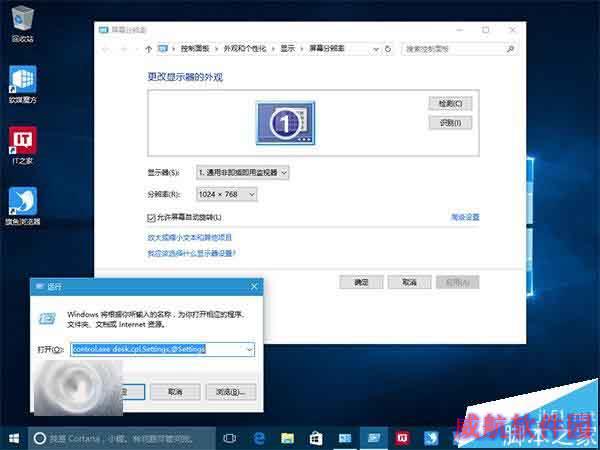Click the 检测(C) button
The height and width of the screenshot is (450, 600).
click(450, 103)
